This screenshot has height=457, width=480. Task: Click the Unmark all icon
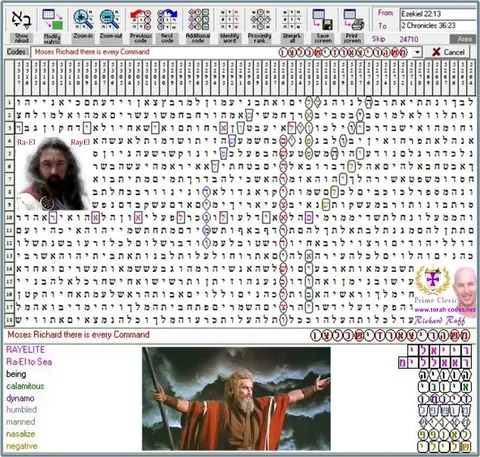pos(292,19)
